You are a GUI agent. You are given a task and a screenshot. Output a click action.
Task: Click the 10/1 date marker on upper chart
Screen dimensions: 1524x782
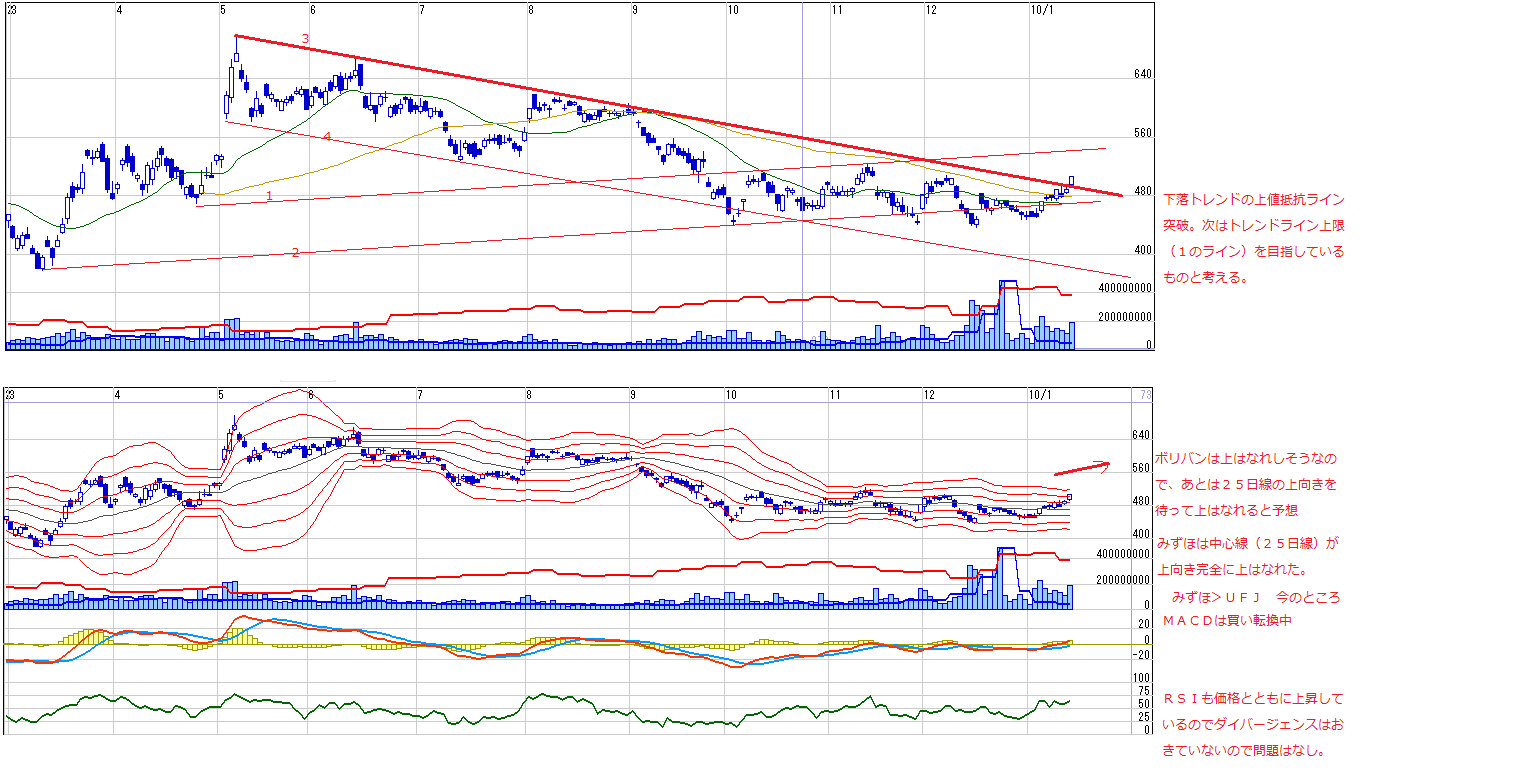pos(1042,9)
